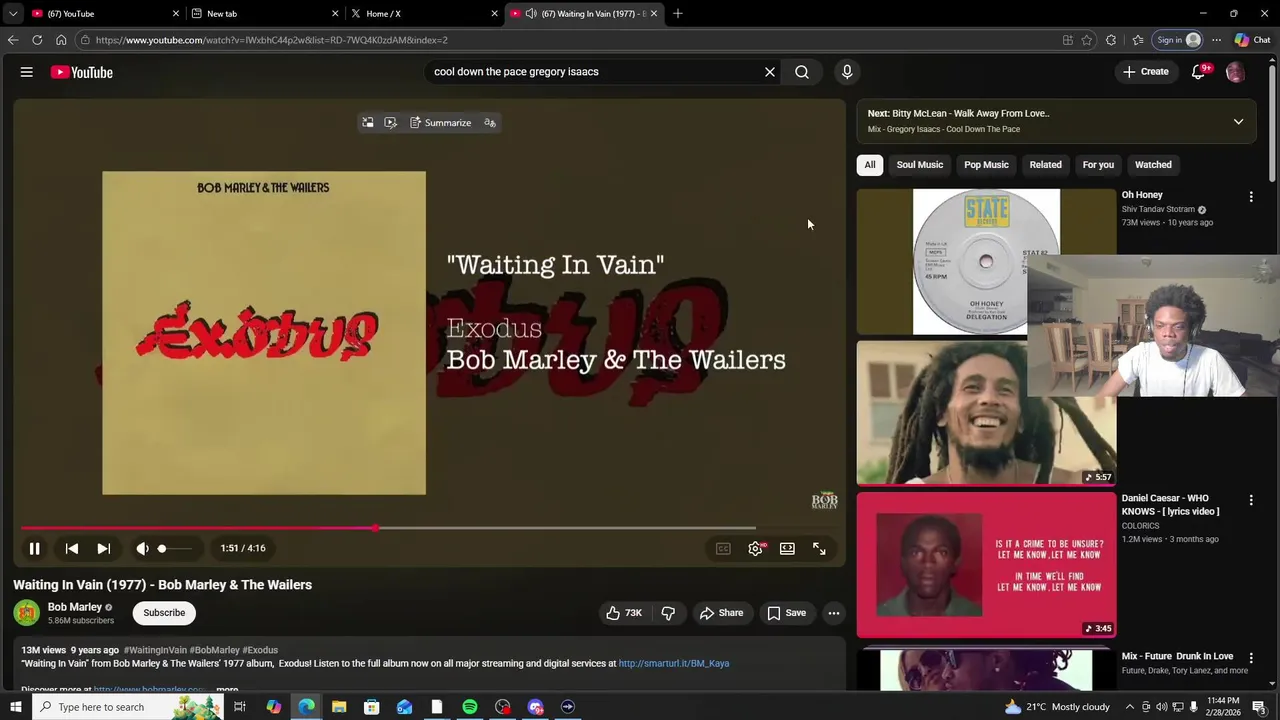1280x720 pixels.
Task: Open browser settings and more ellipsis
Action: pos(1216,40)
